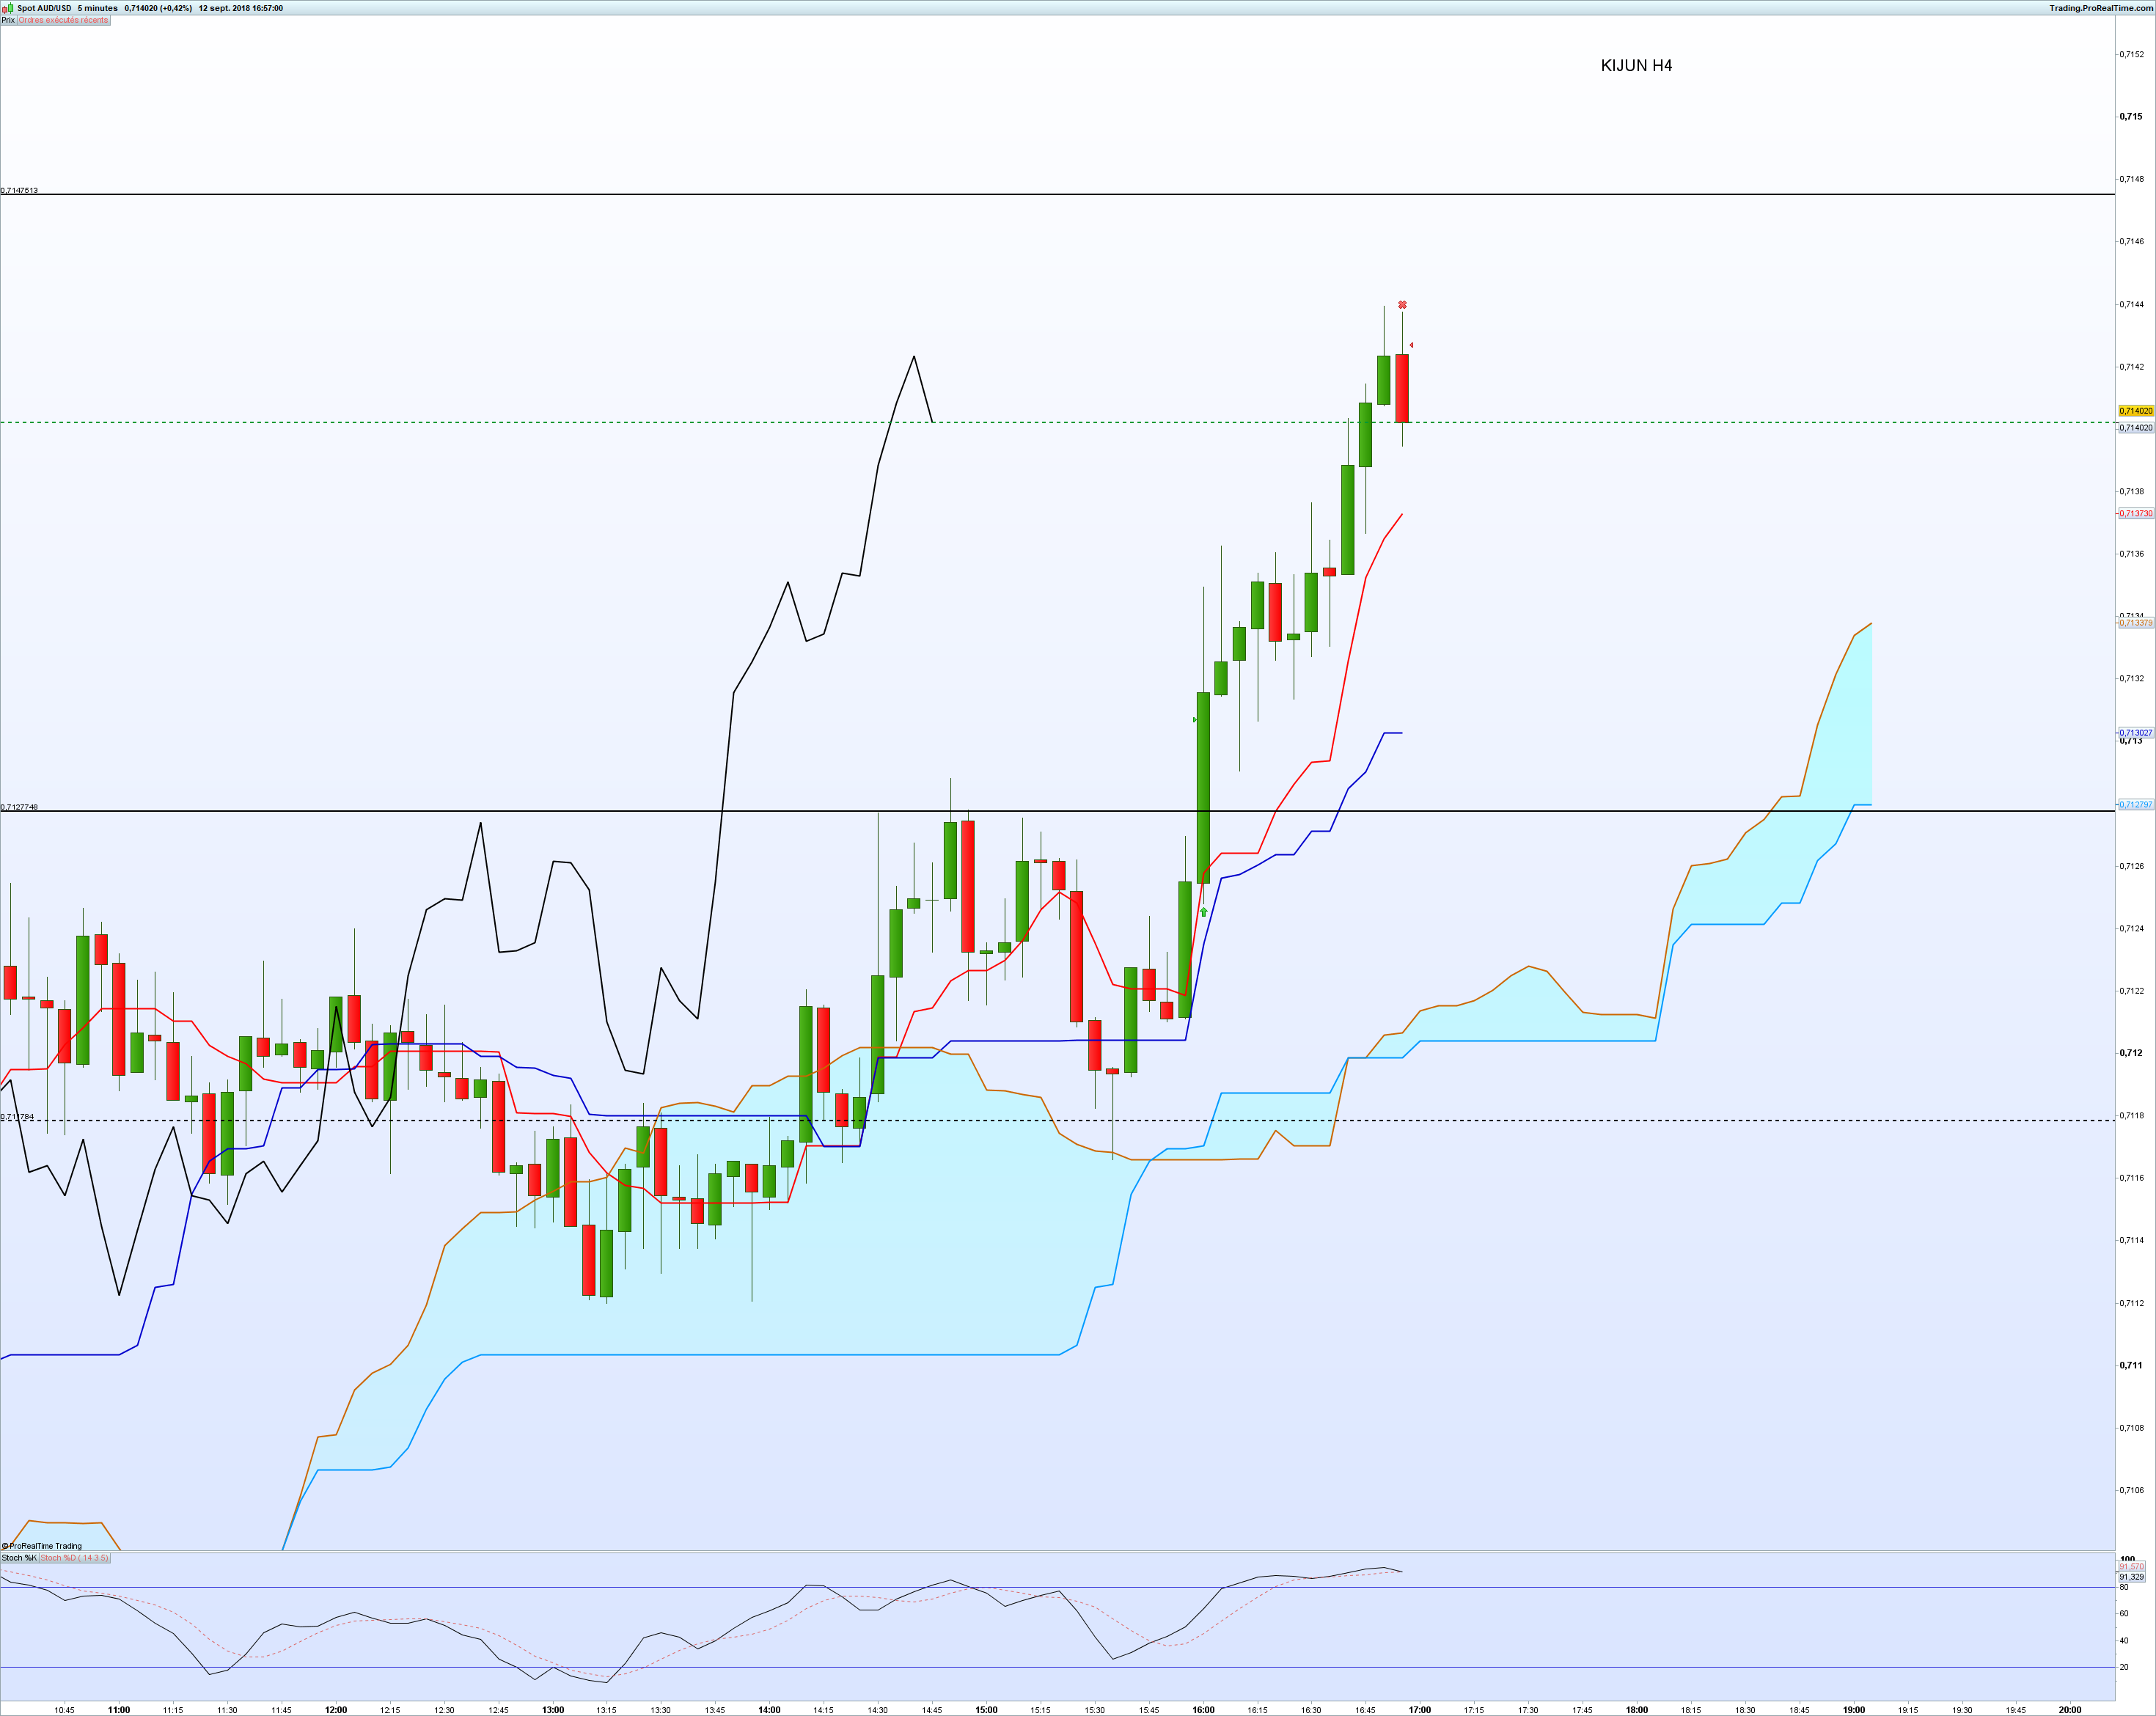This screenshot has width=2156, height=1716.
Task: Click the 0,711784 dashed line label
Action: [x=17, y=1117]
